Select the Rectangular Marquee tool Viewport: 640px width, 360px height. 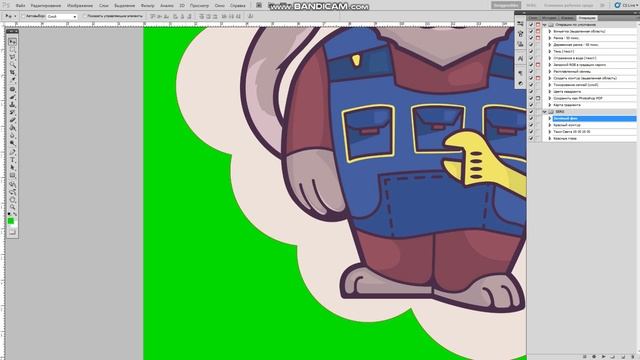pyautogui.click(x=12, y=50)
